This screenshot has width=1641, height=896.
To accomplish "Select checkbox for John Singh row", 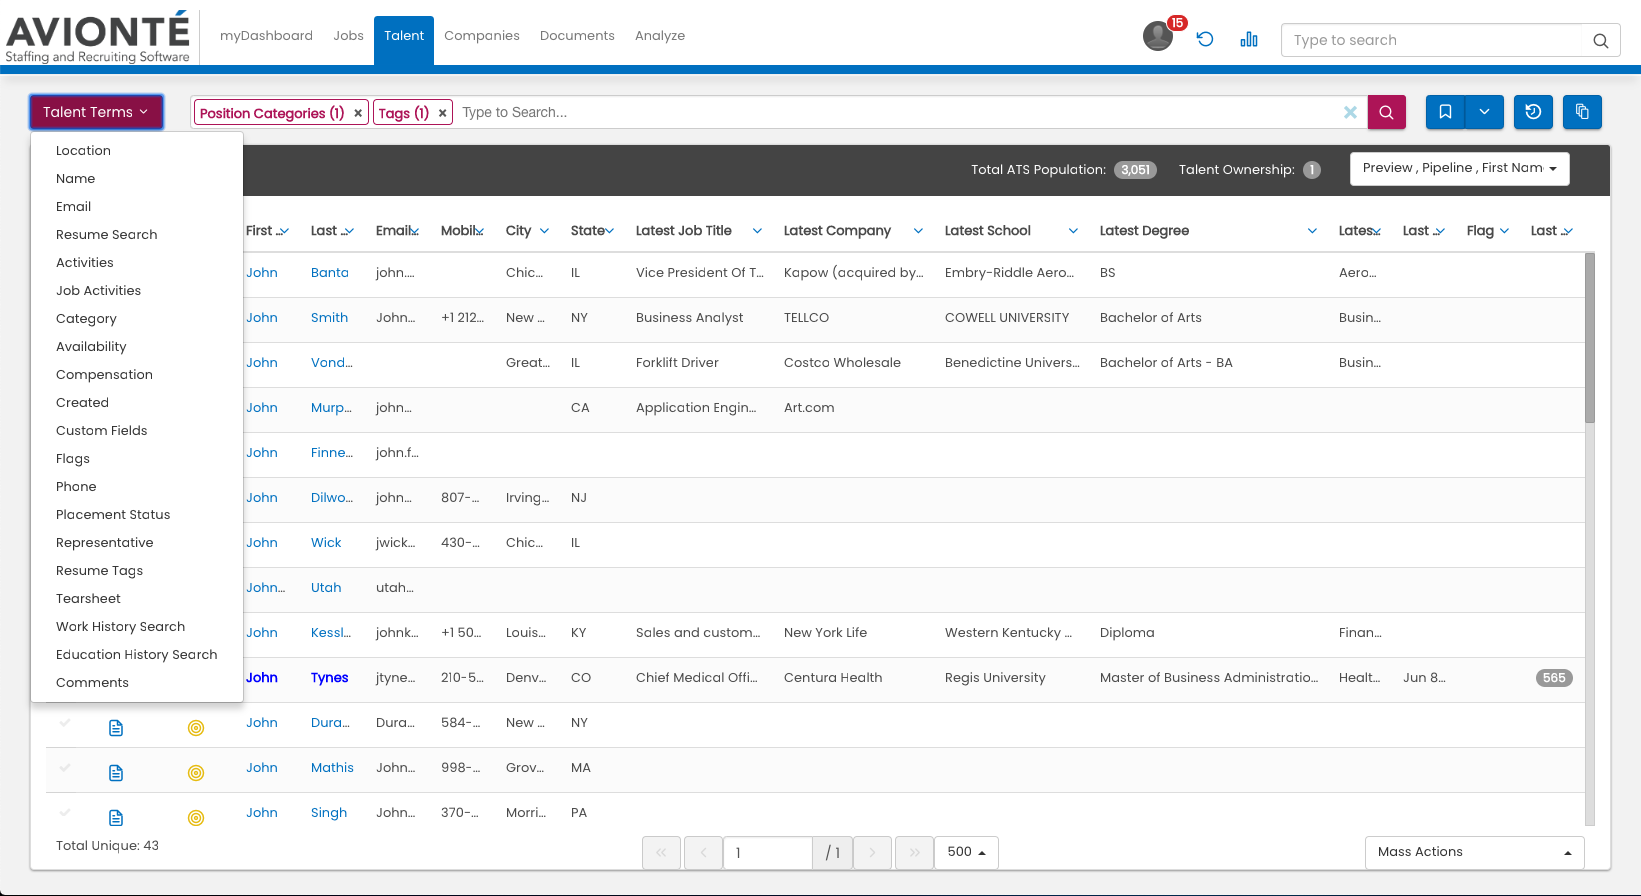I will coord(65,812).
